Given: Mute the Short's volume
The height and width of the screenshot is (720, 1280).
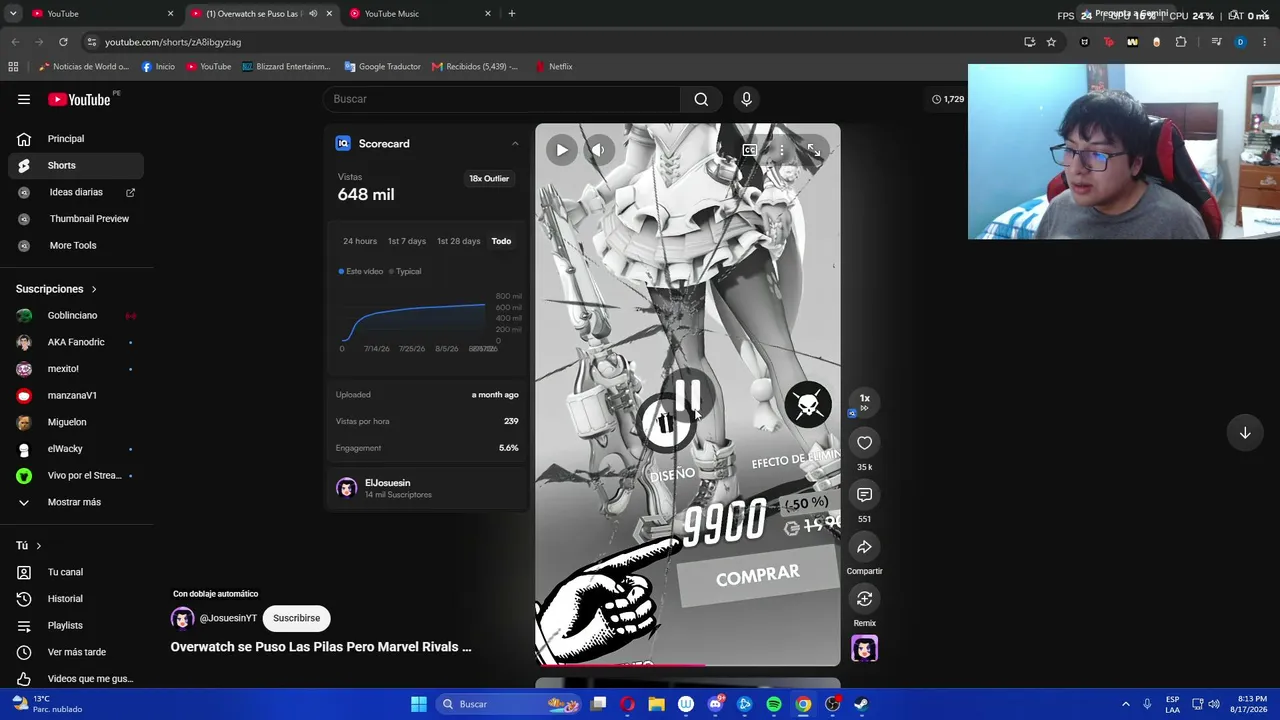Looking at the screenshot, I should 598,150.
